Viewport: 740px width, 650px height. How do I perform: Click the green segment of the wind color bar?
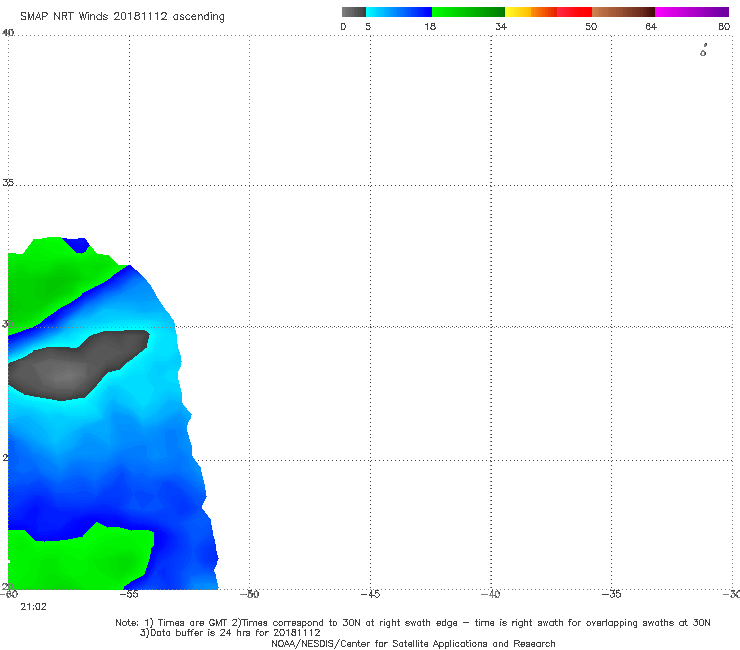point(468,12)
